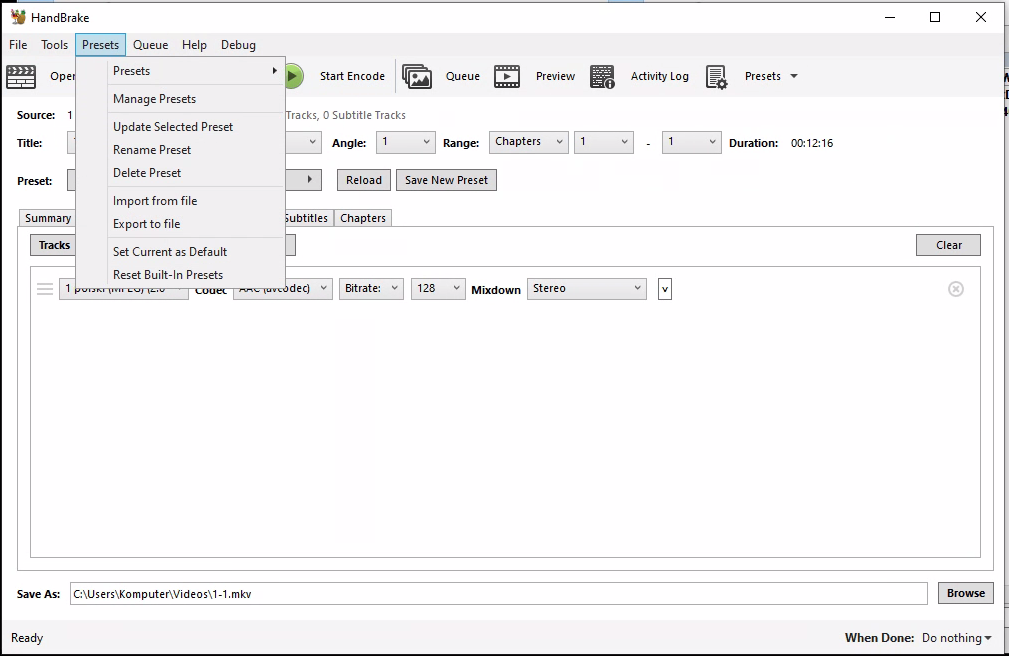Click the drag handle on the audio track row
Screen dimensions: 1009x656
[x=44, y=288]
